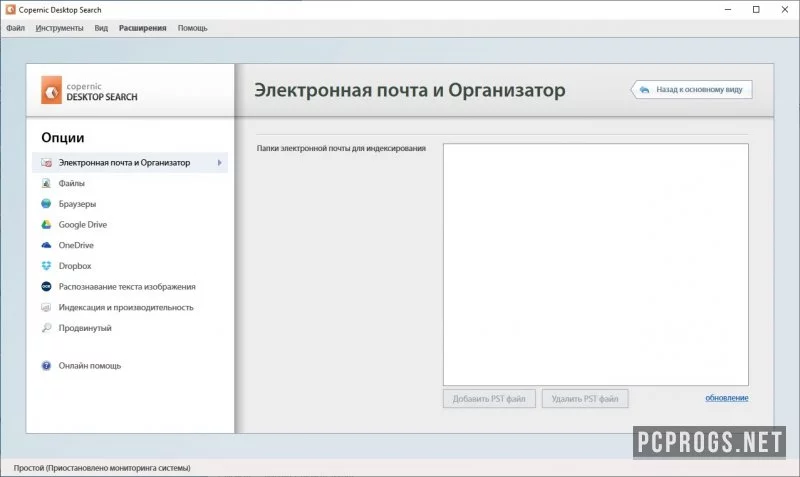Click the Индексация и производительность icon
800x477 pixels.
click(x=46, y=307)
